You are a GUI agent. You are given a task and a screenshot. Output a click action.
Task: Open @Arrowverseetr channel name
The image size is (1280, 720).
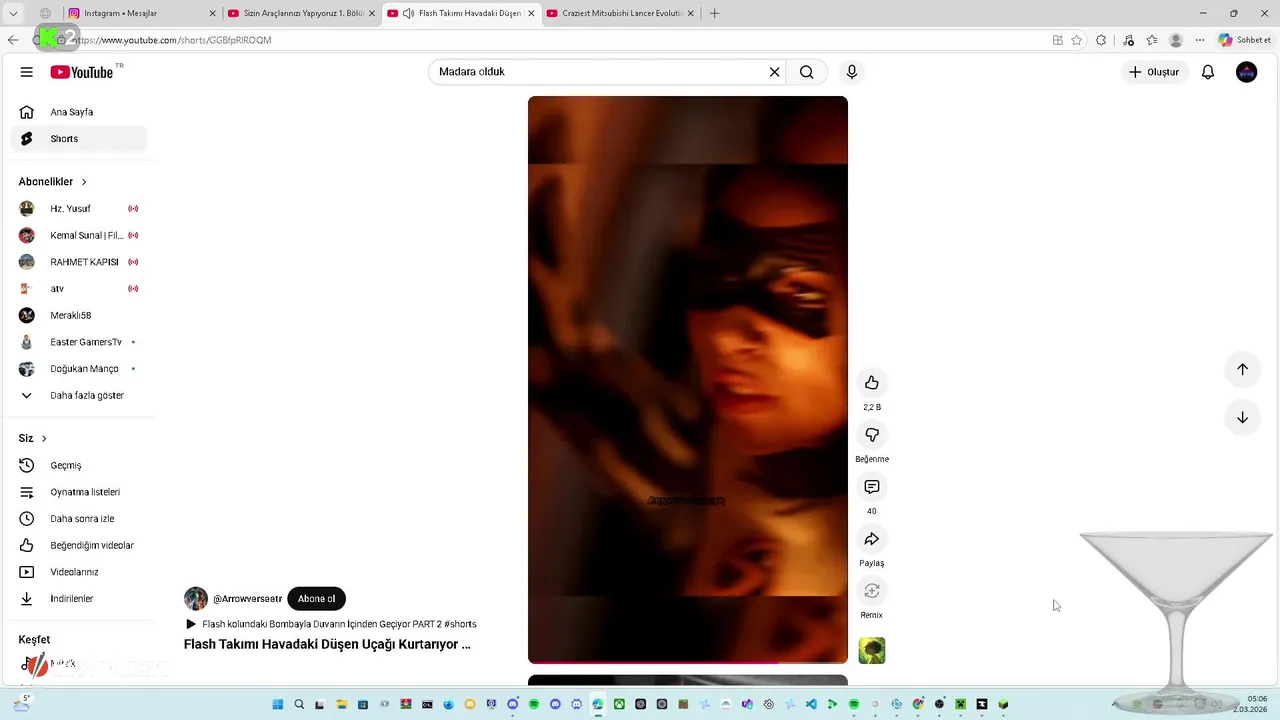(x=247, y=599)
